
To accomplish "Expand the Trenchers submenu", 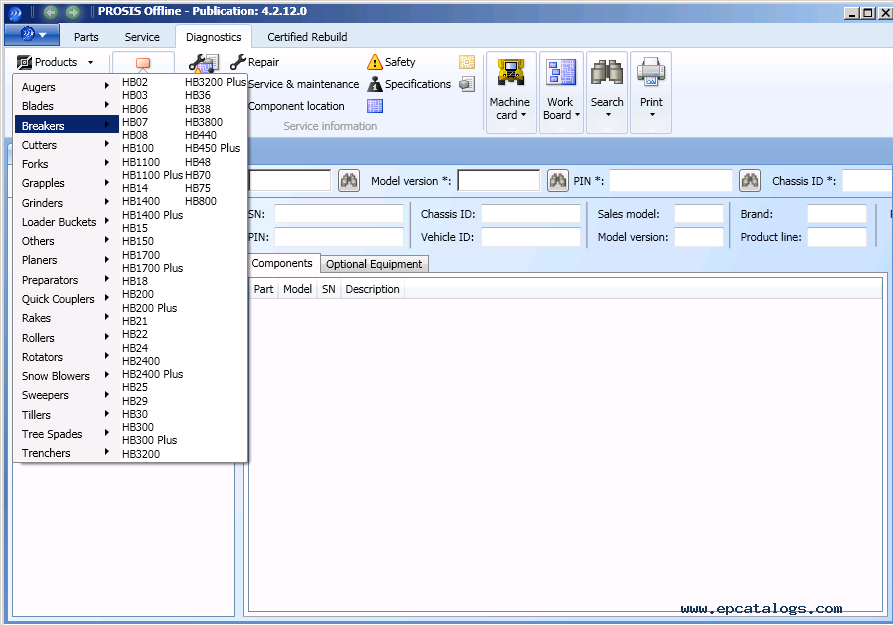I will pyautogui.click(x=67, y=453).
